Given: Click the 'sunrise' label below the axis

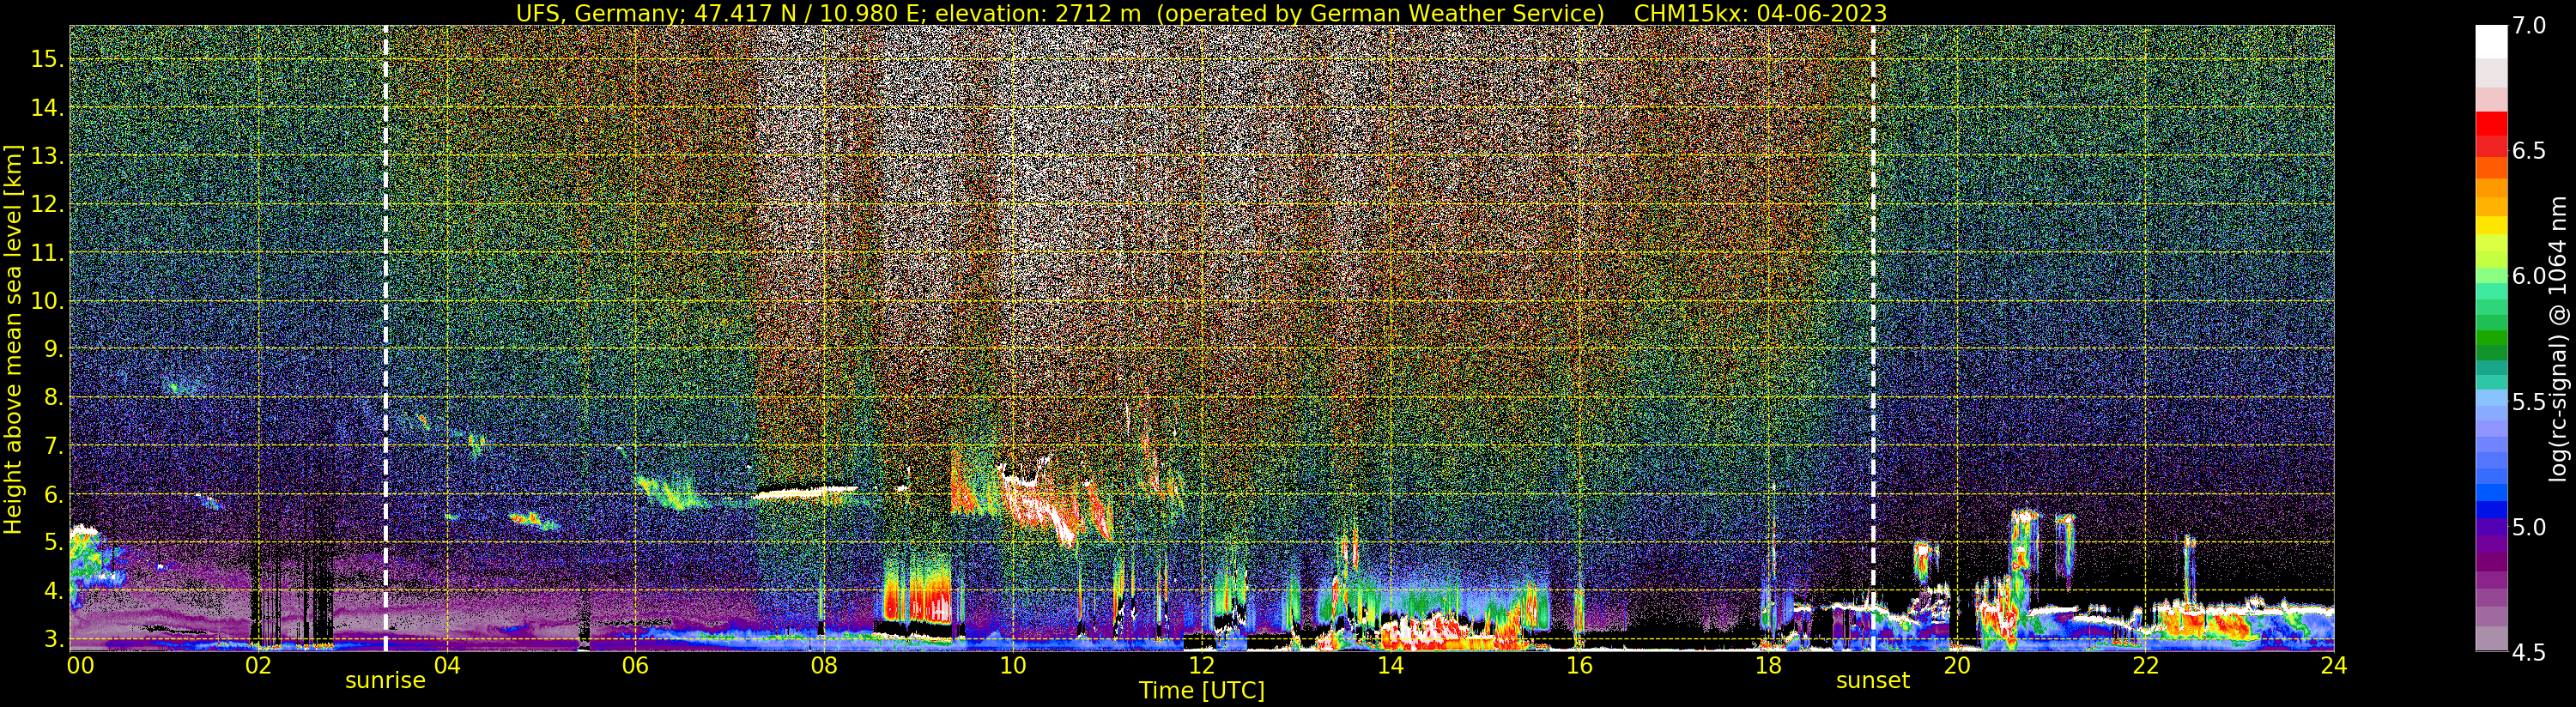Looking at the screenshot, I should click(385, 681).
